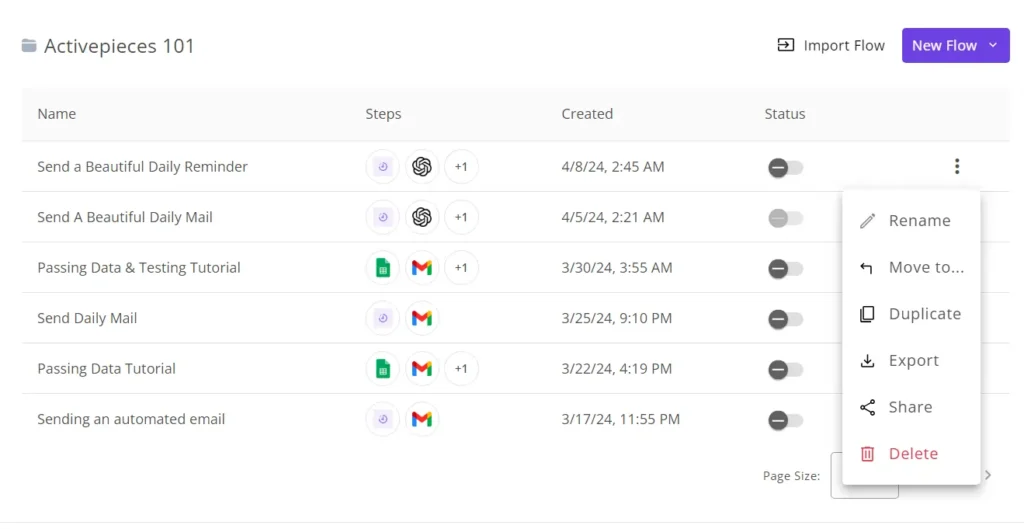Click schedule trigger icon in Sending an automated email row
The width and height of the screenshot is (1024, 529).
pos(382,419)
